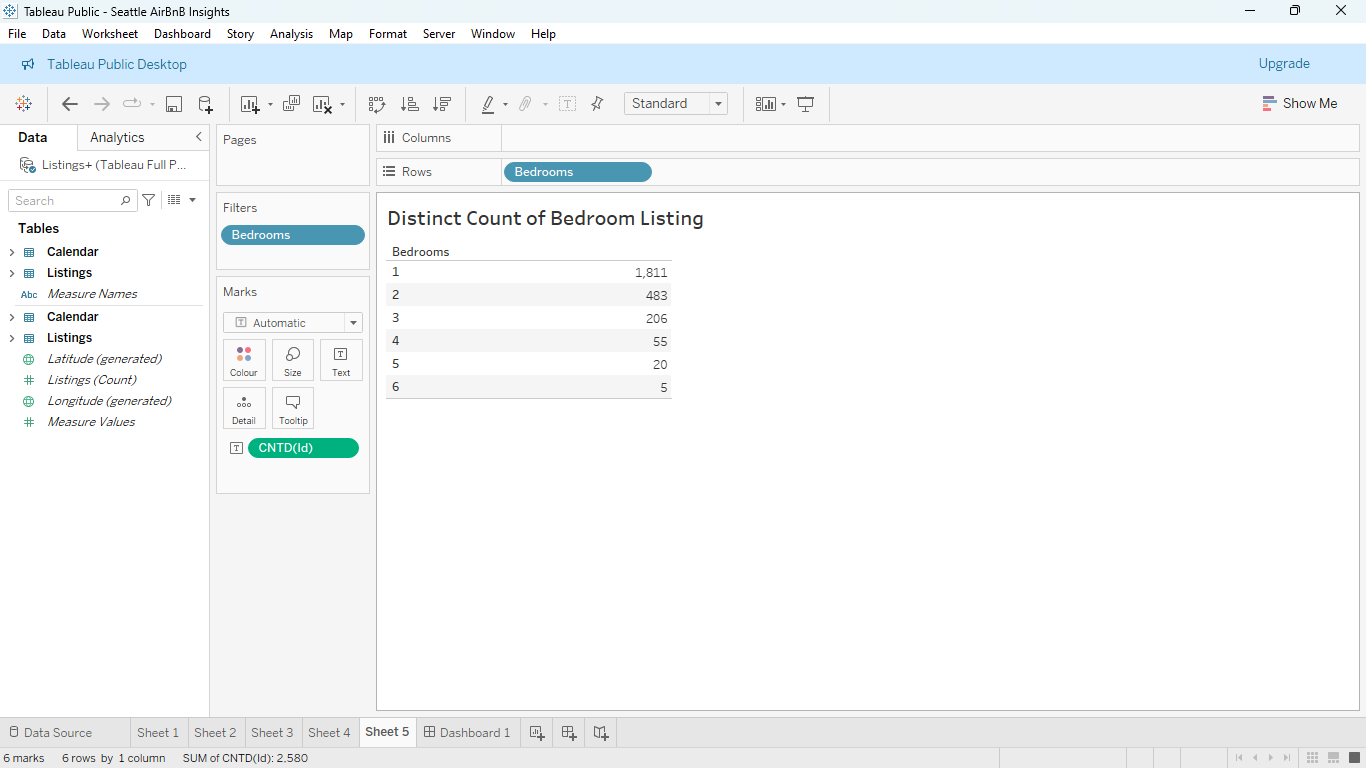Screen dimensions: 1366x768
Task: Sort descending using toolbar icon
Action: coord(441,104)
